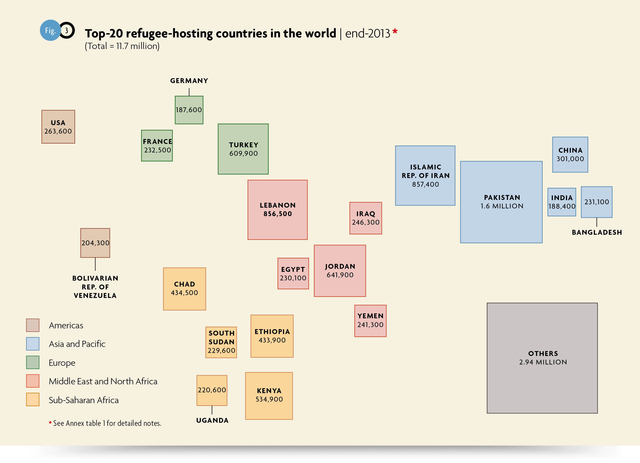Click the Islamic Rep. of Iran box
Viewport: 640px width, 463px height.
click(x=424, y=176)
